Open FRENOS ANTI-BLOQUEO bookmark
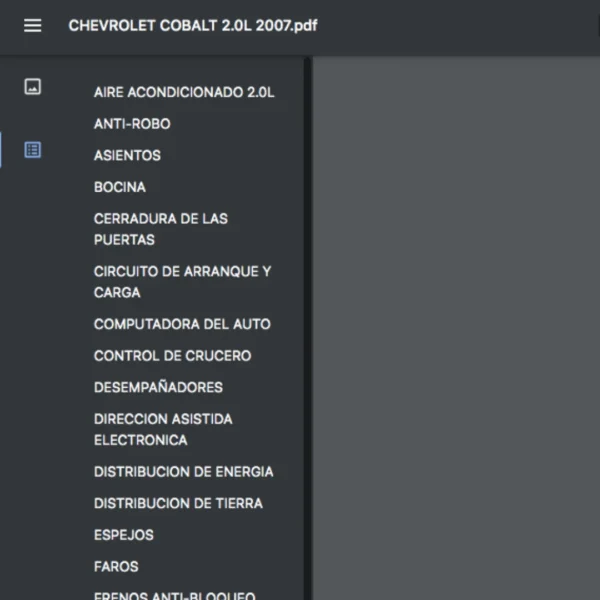 click(x=174, y=595)
